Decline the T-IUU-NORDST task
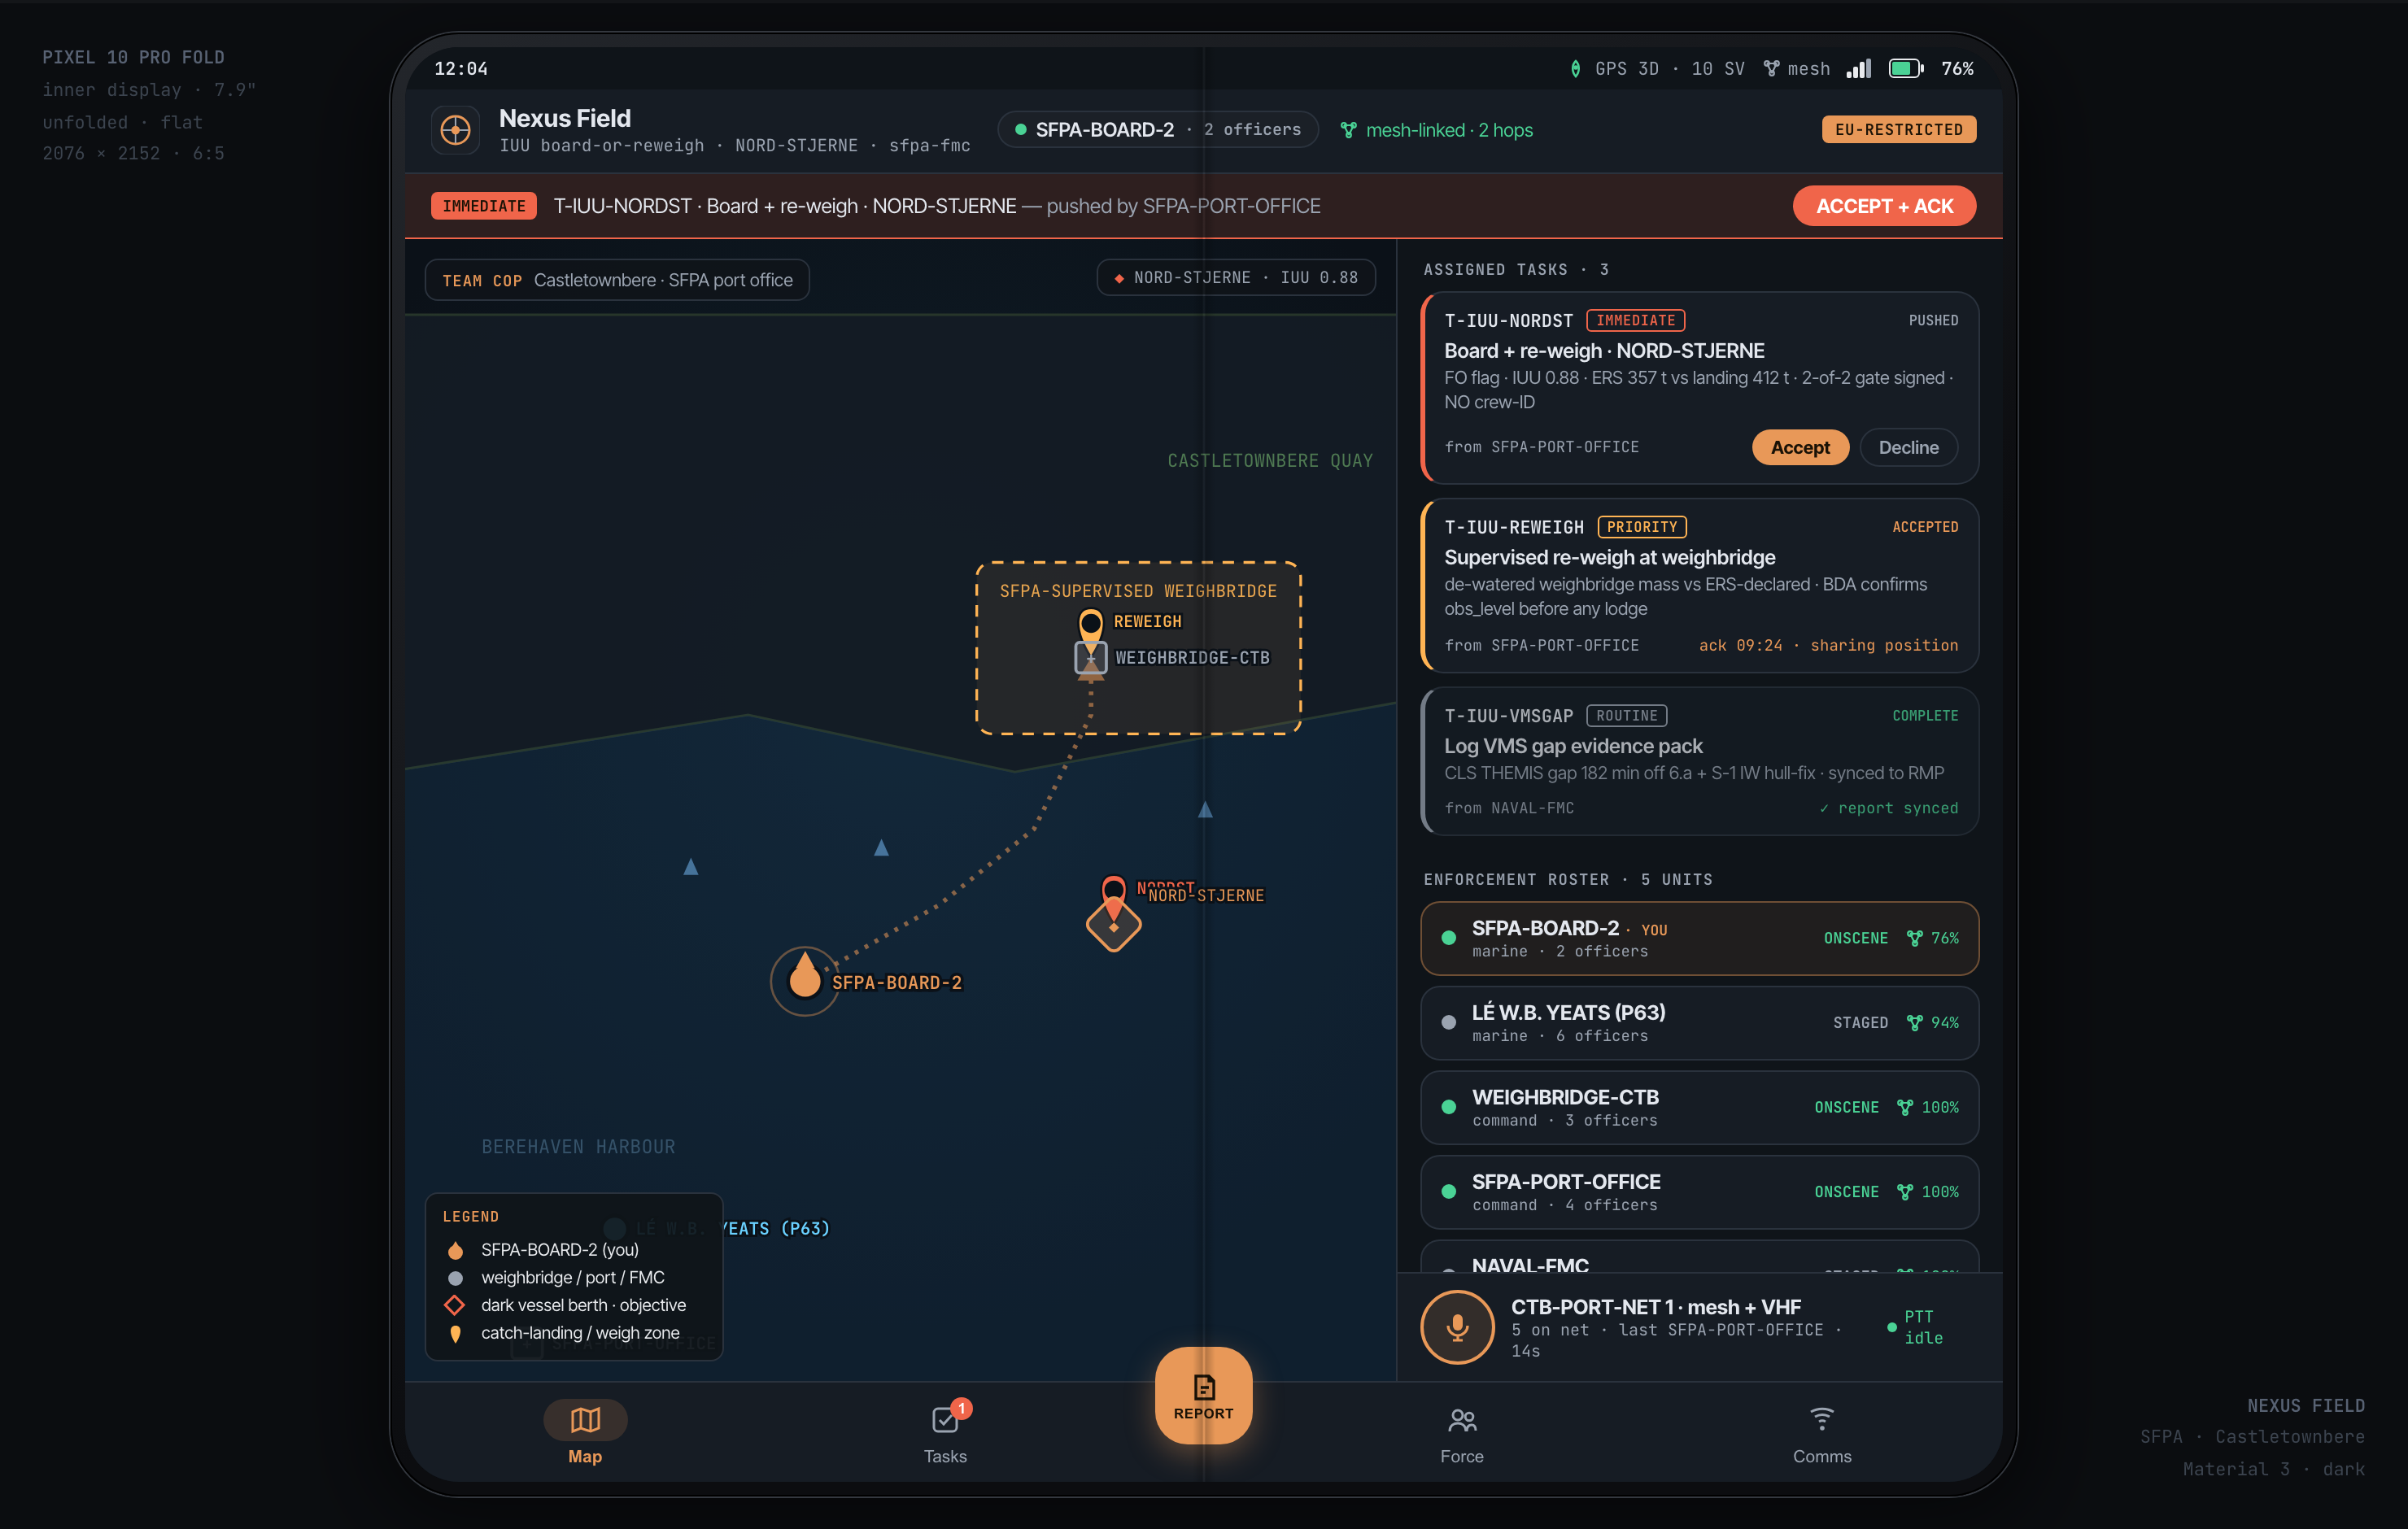2408x1529 pixels. tap(1908, 447)
